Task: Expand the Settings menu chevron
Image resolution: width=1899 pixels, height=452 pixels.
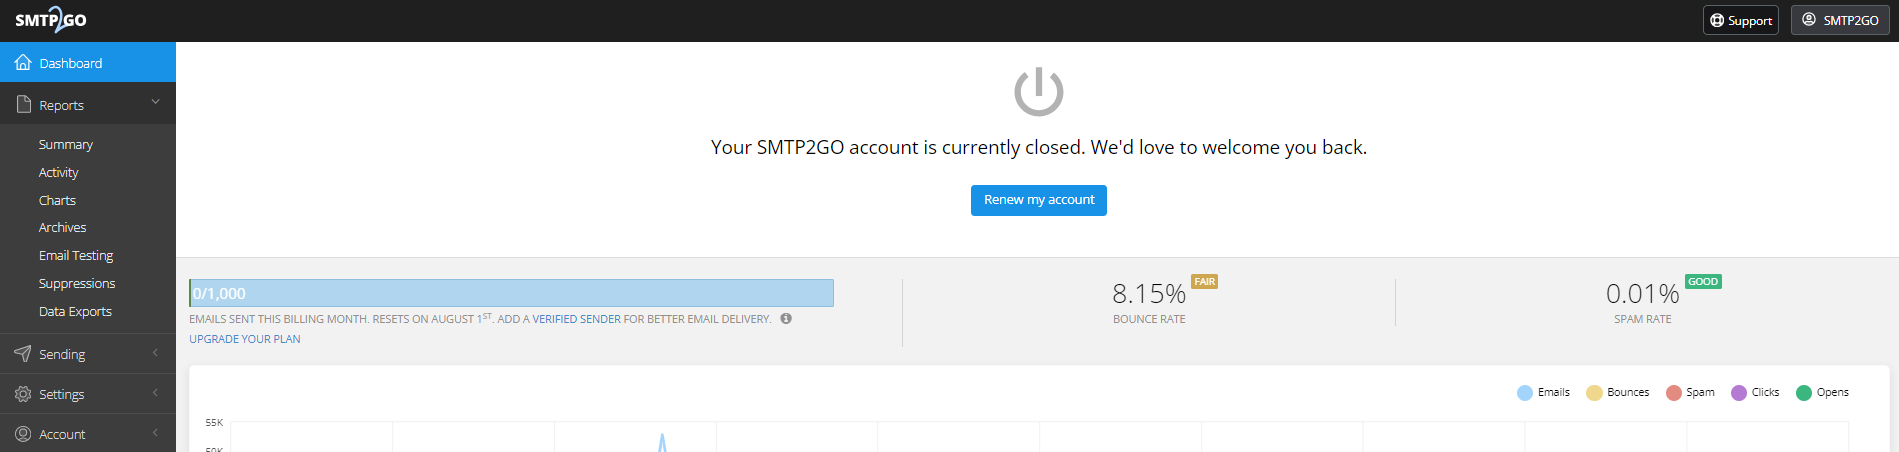Action: [156, 393]
